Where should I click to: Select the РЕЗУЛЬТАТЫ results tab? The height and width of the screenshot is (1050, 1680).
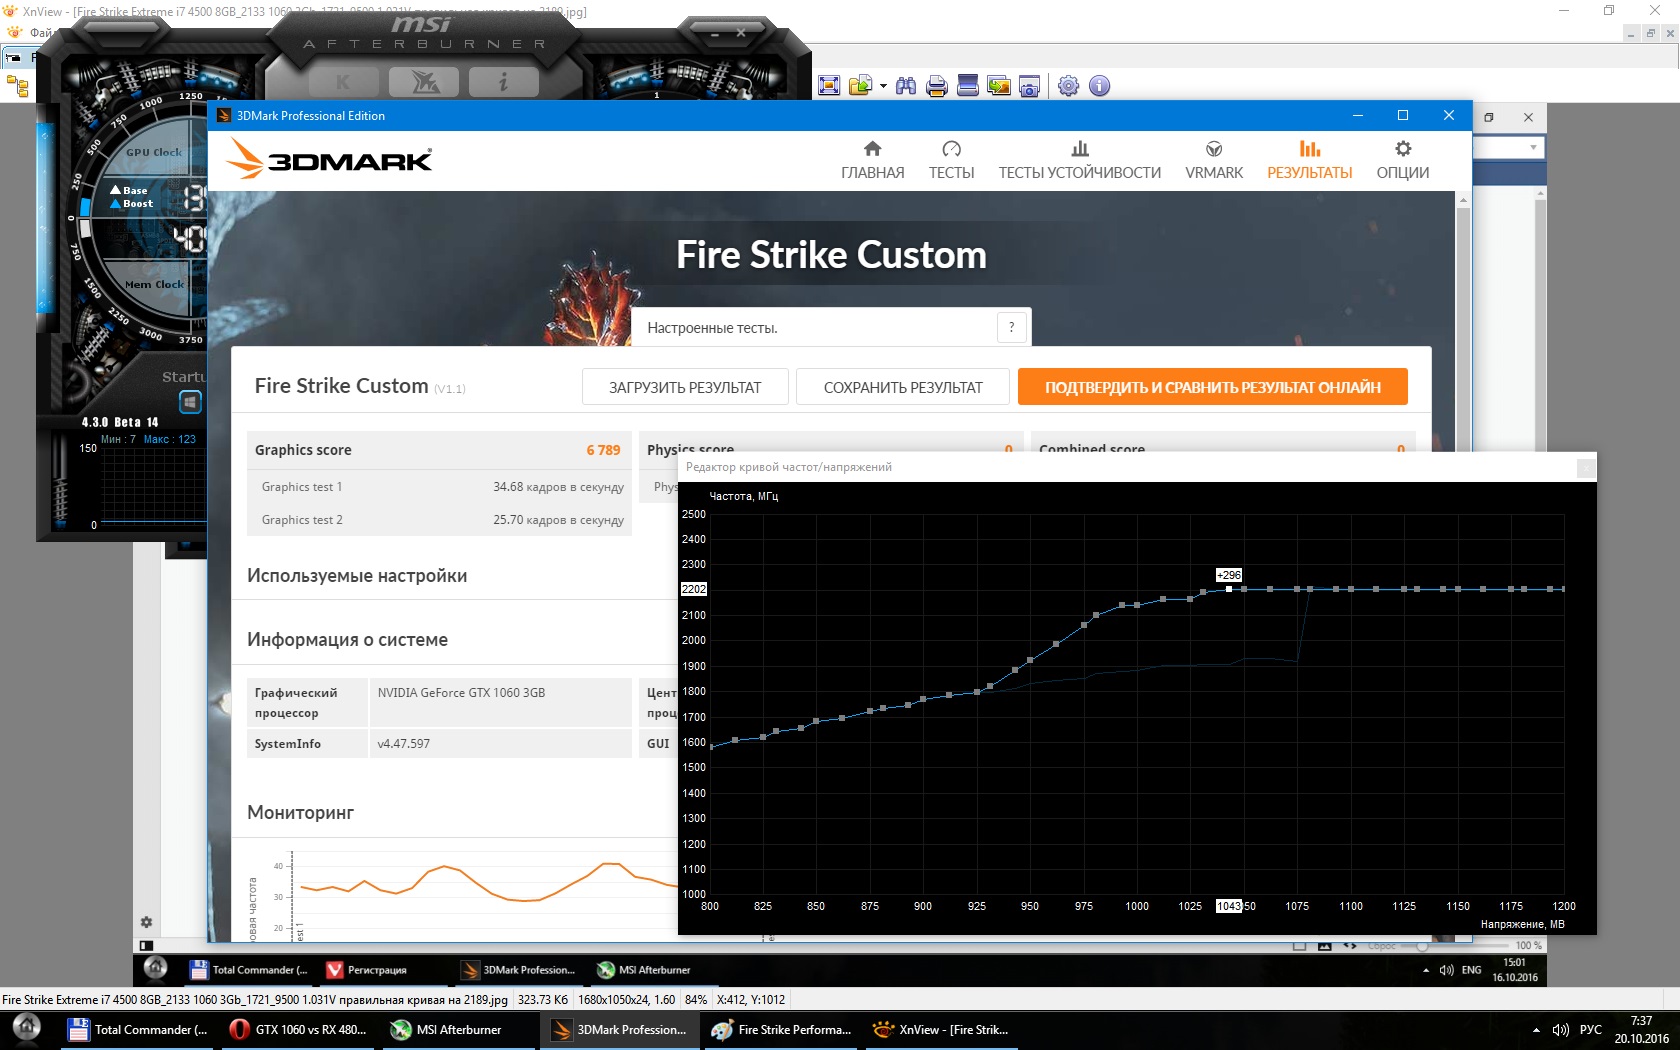pyautogui.click(x=1309, y=160)
